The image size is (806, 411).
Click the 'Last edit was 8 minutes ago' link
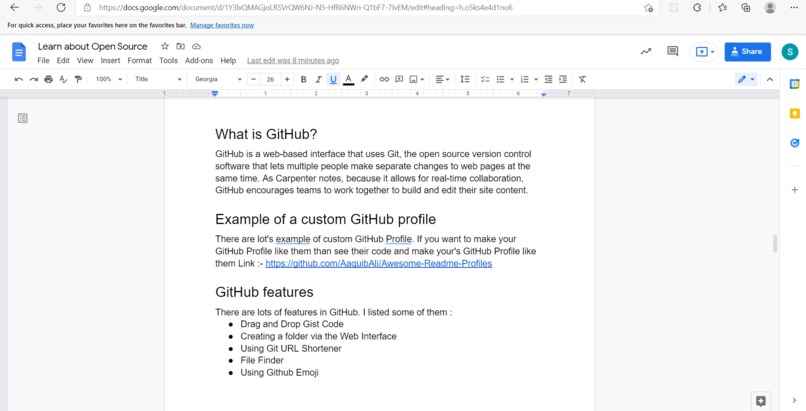293,61
